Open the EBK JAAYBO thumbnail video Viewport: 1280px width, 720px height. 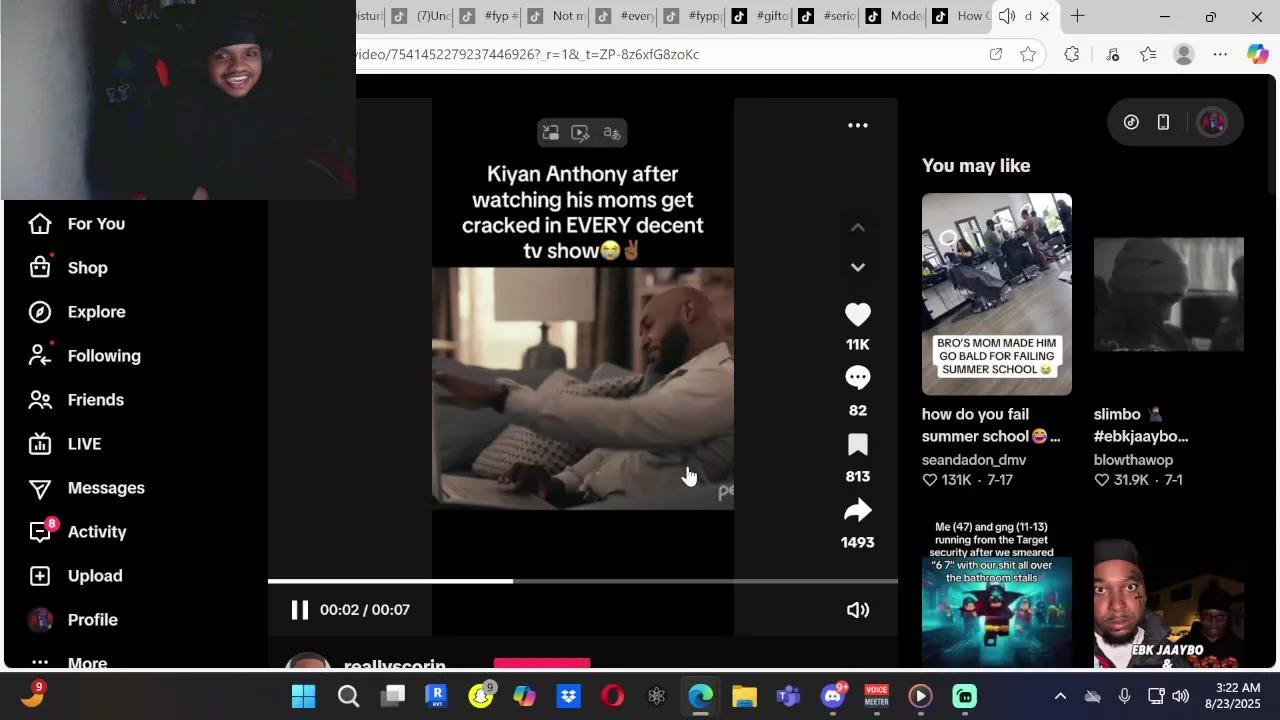1168,592
